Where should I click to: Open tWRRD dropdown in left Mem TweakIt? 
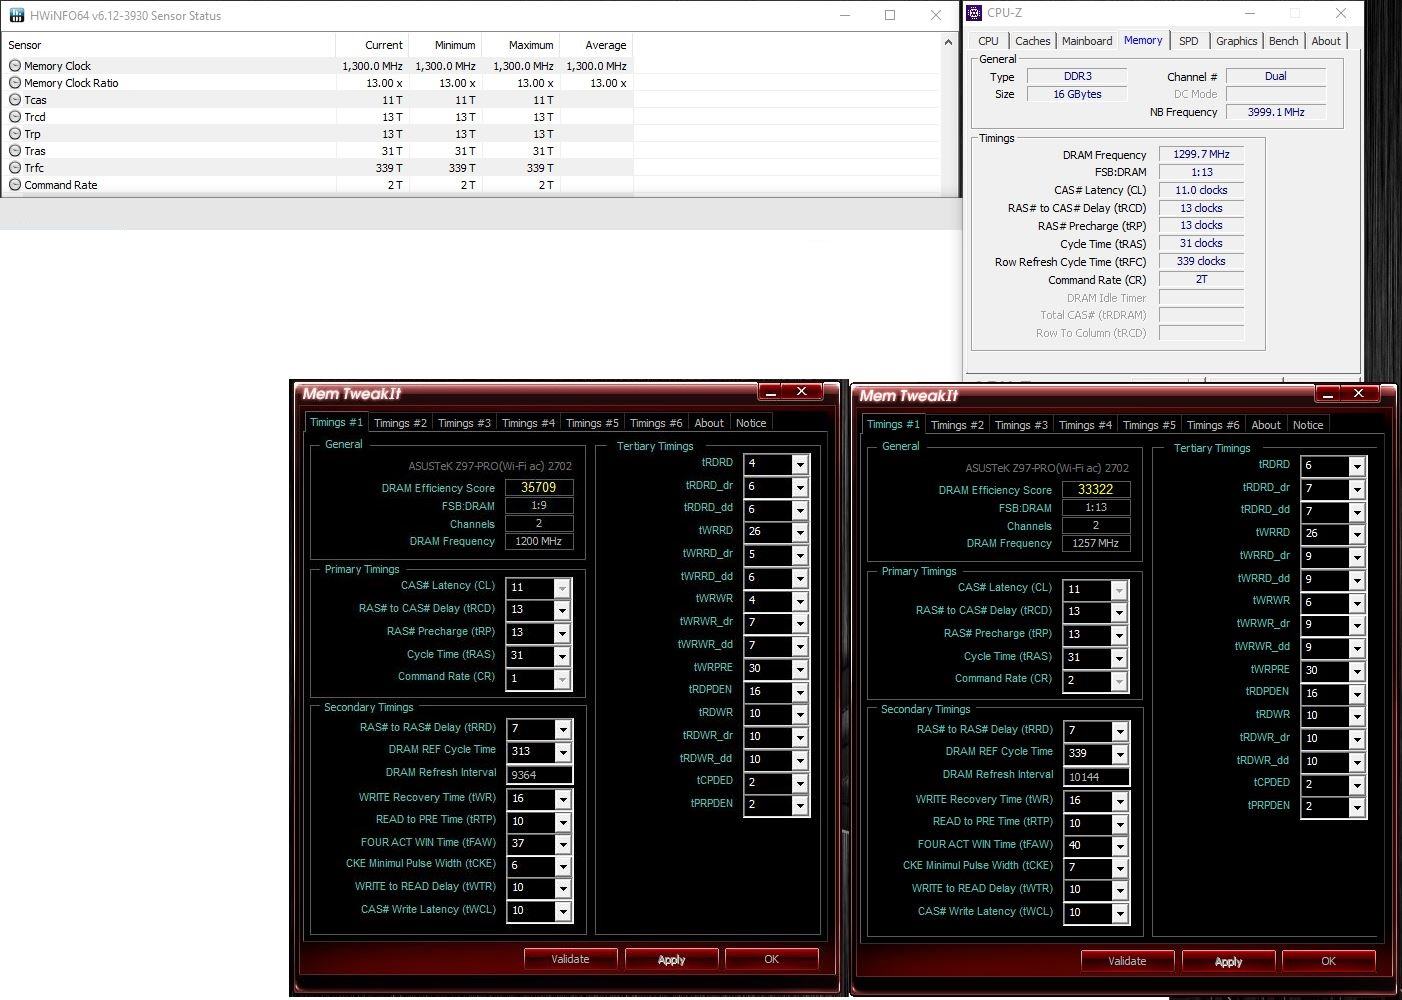pos(799,532)
